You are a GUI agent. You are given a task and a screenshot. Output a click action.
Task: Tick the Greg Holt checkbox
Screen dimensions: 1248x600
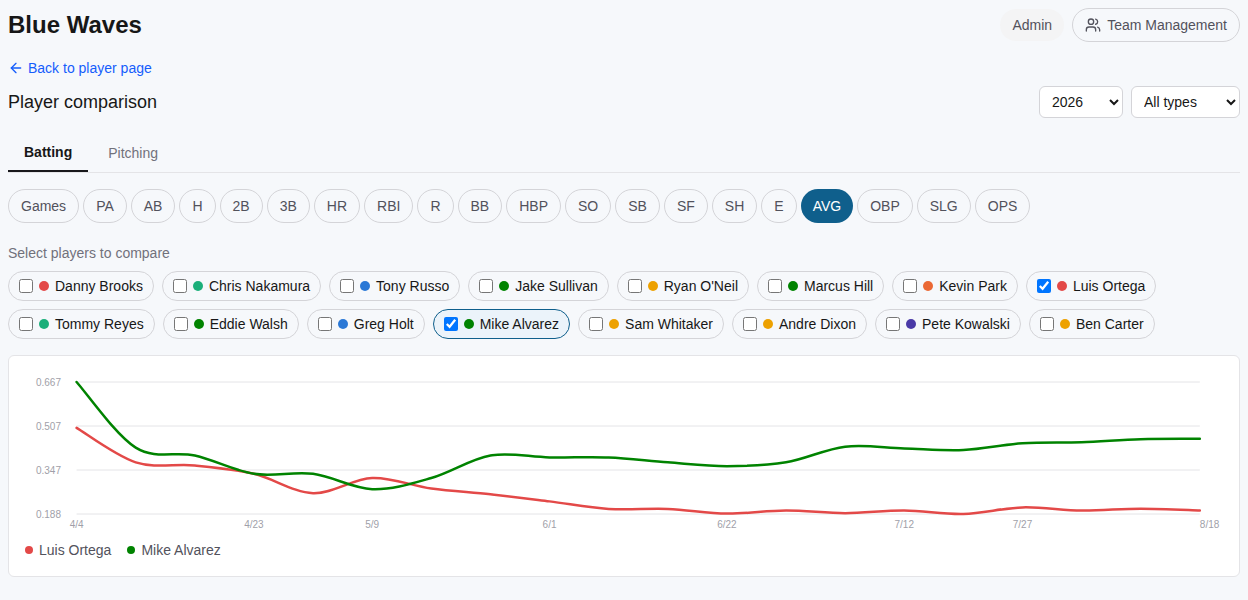tap(325, 324)
